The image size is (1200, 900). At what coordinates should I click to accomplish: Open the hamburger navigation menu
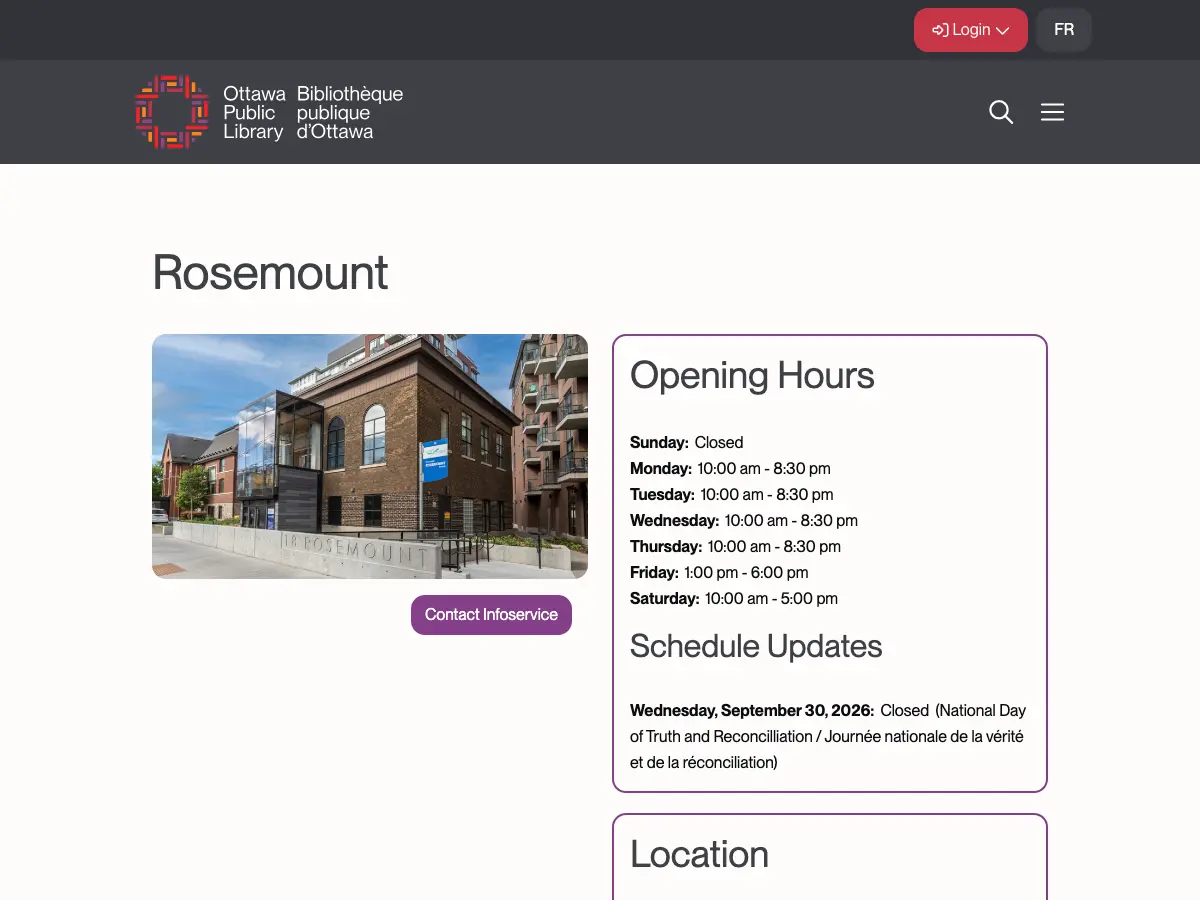pyautogui.click(x=1052, y=112)
